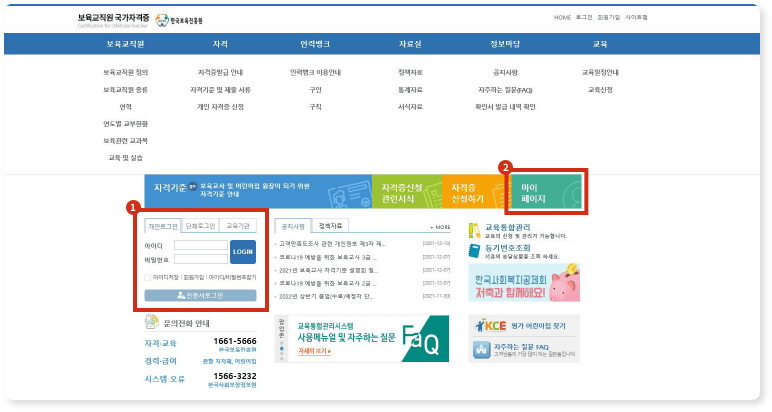Click 회원가입 in the top utility links

click(609, 17)
